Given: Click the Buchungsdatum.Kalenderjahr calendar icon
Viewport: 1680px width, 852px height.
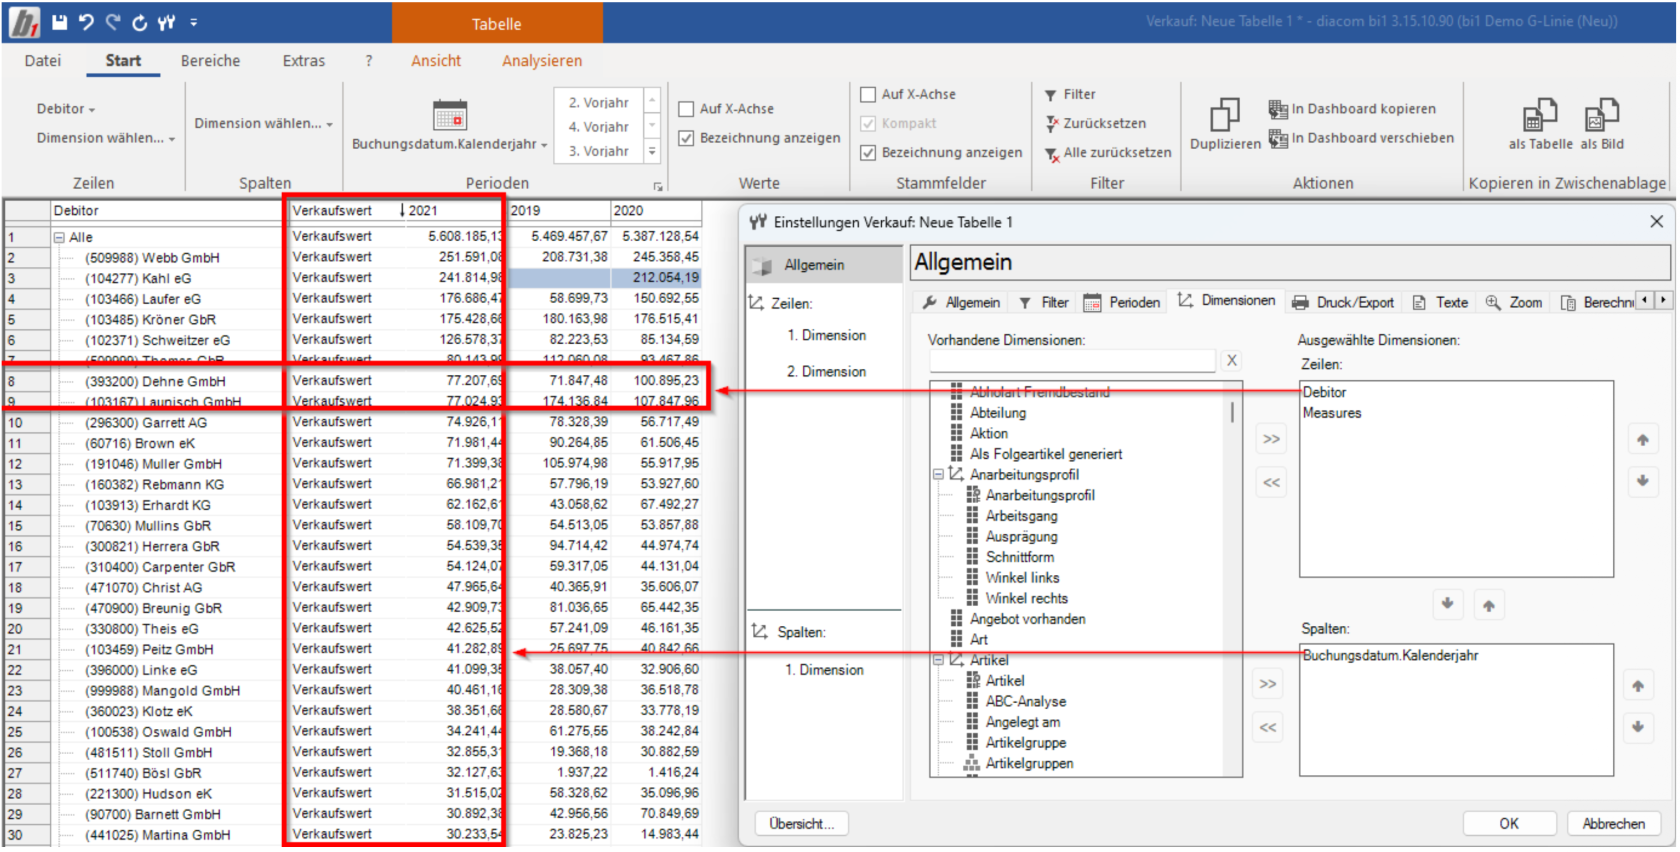Looking at the screenshot, I should pyautogui.click(x=450, y=115).
